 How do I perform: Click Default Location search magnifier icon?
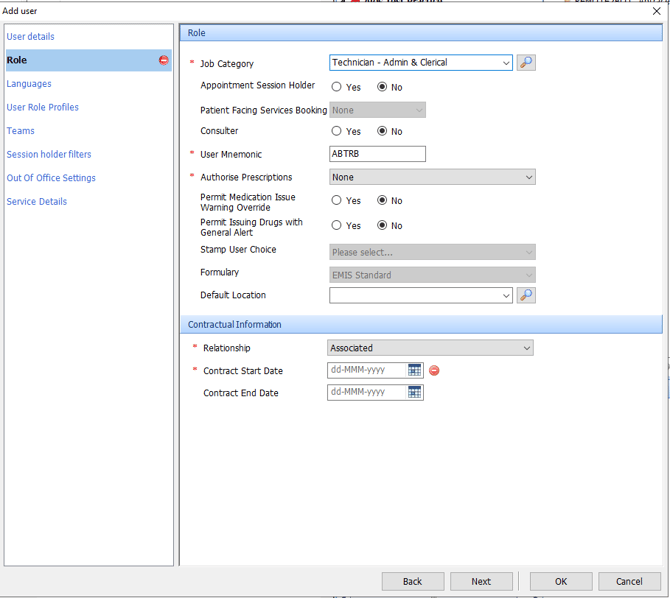tap(526, 295)
